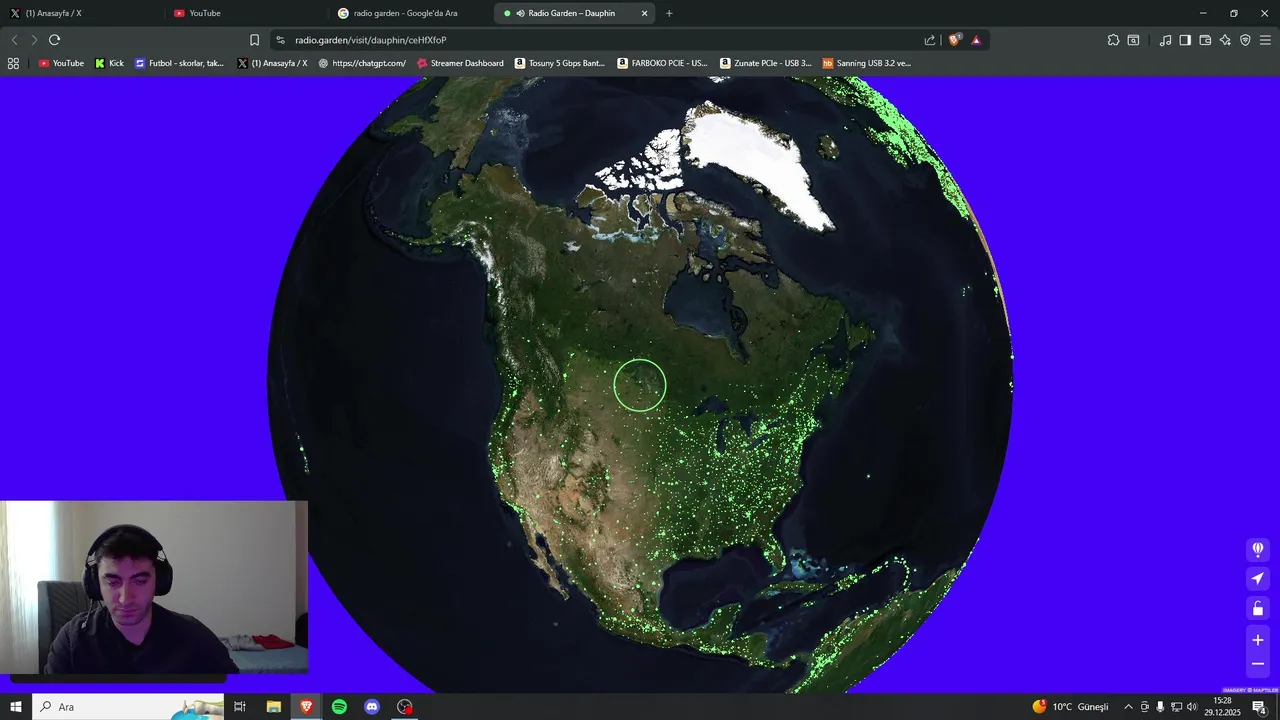Open site settings icon in address bar

click(x=281, y=40)
